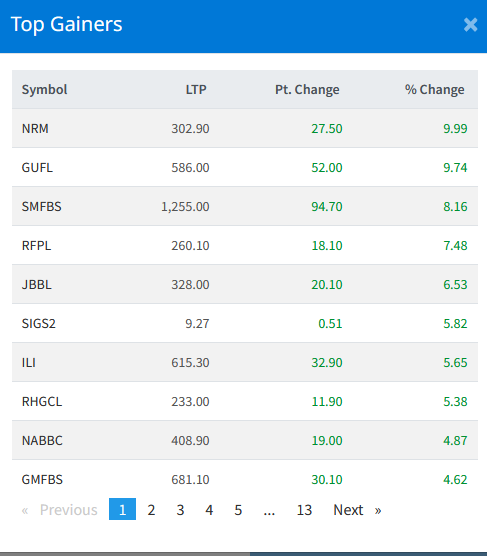Open page 4 in pagination
The height and width of the screenshot is (556, 487).
pyautogui.click(x=209, y=510)
